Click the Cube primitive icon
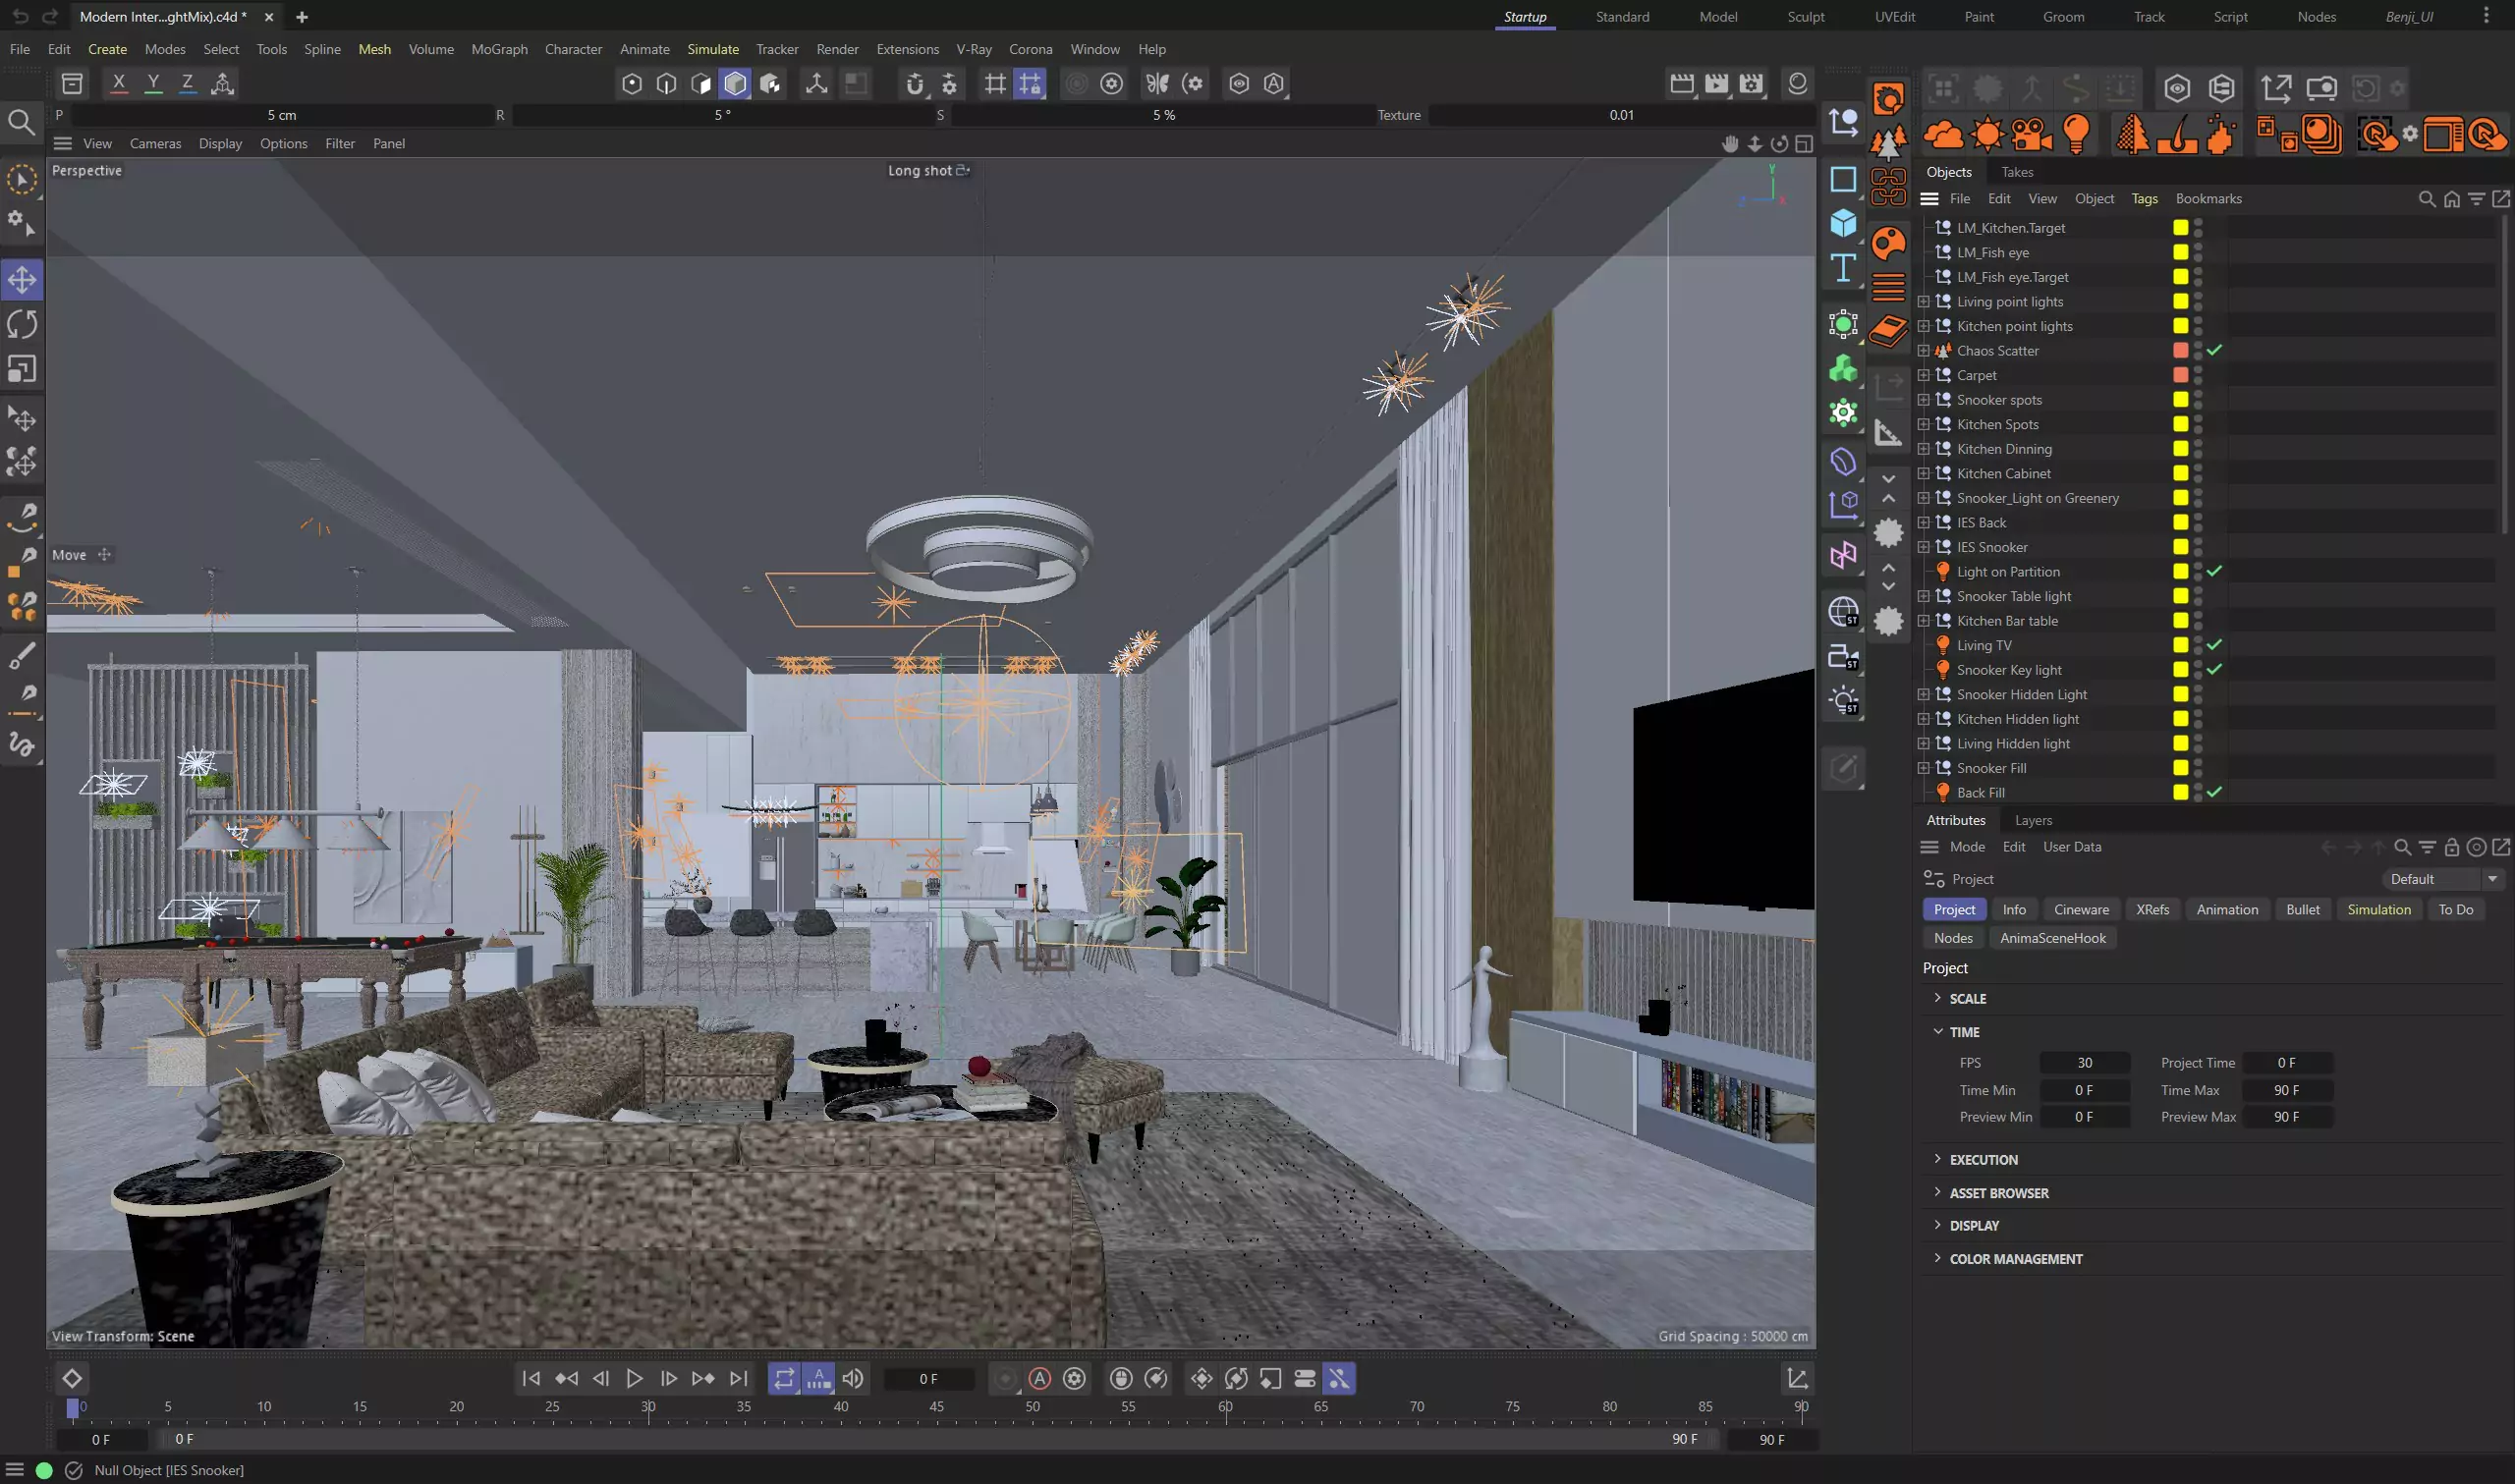Image resolution: width=2515 pixels, height=1484 pixels. pos(1843,223)
